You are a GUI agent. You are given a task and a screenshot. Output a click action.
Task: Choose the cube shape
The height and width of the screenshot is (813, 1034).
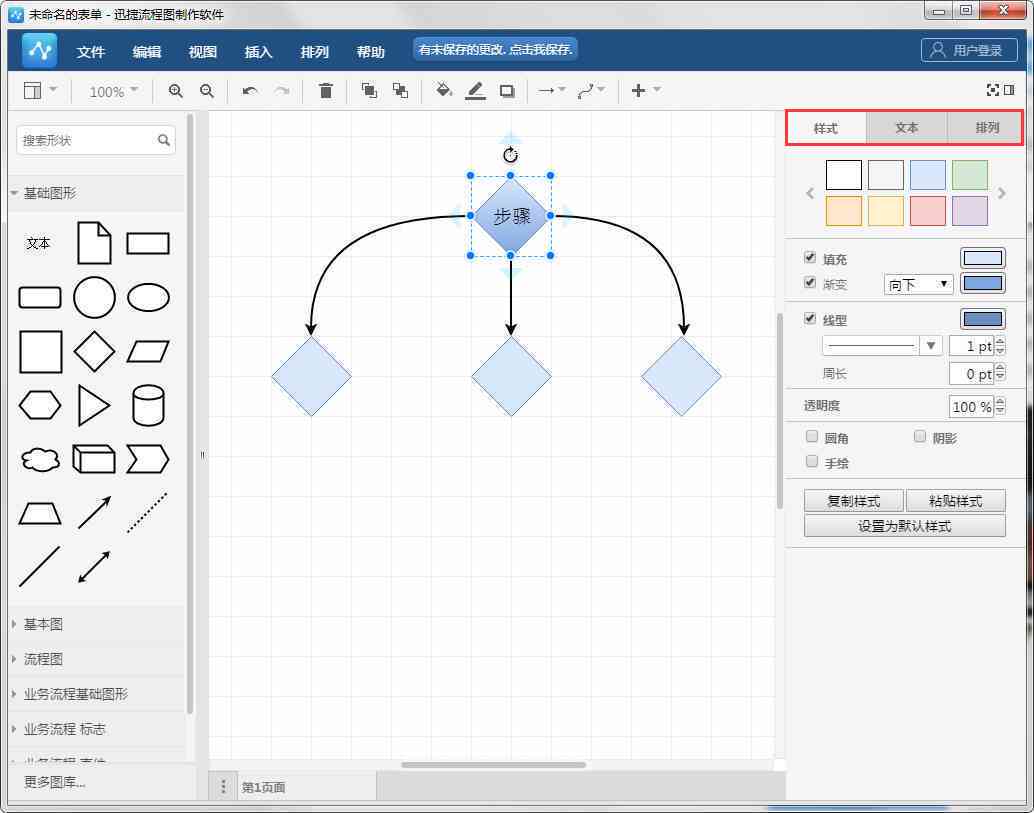pyautogui.click(x=94, y=460)
